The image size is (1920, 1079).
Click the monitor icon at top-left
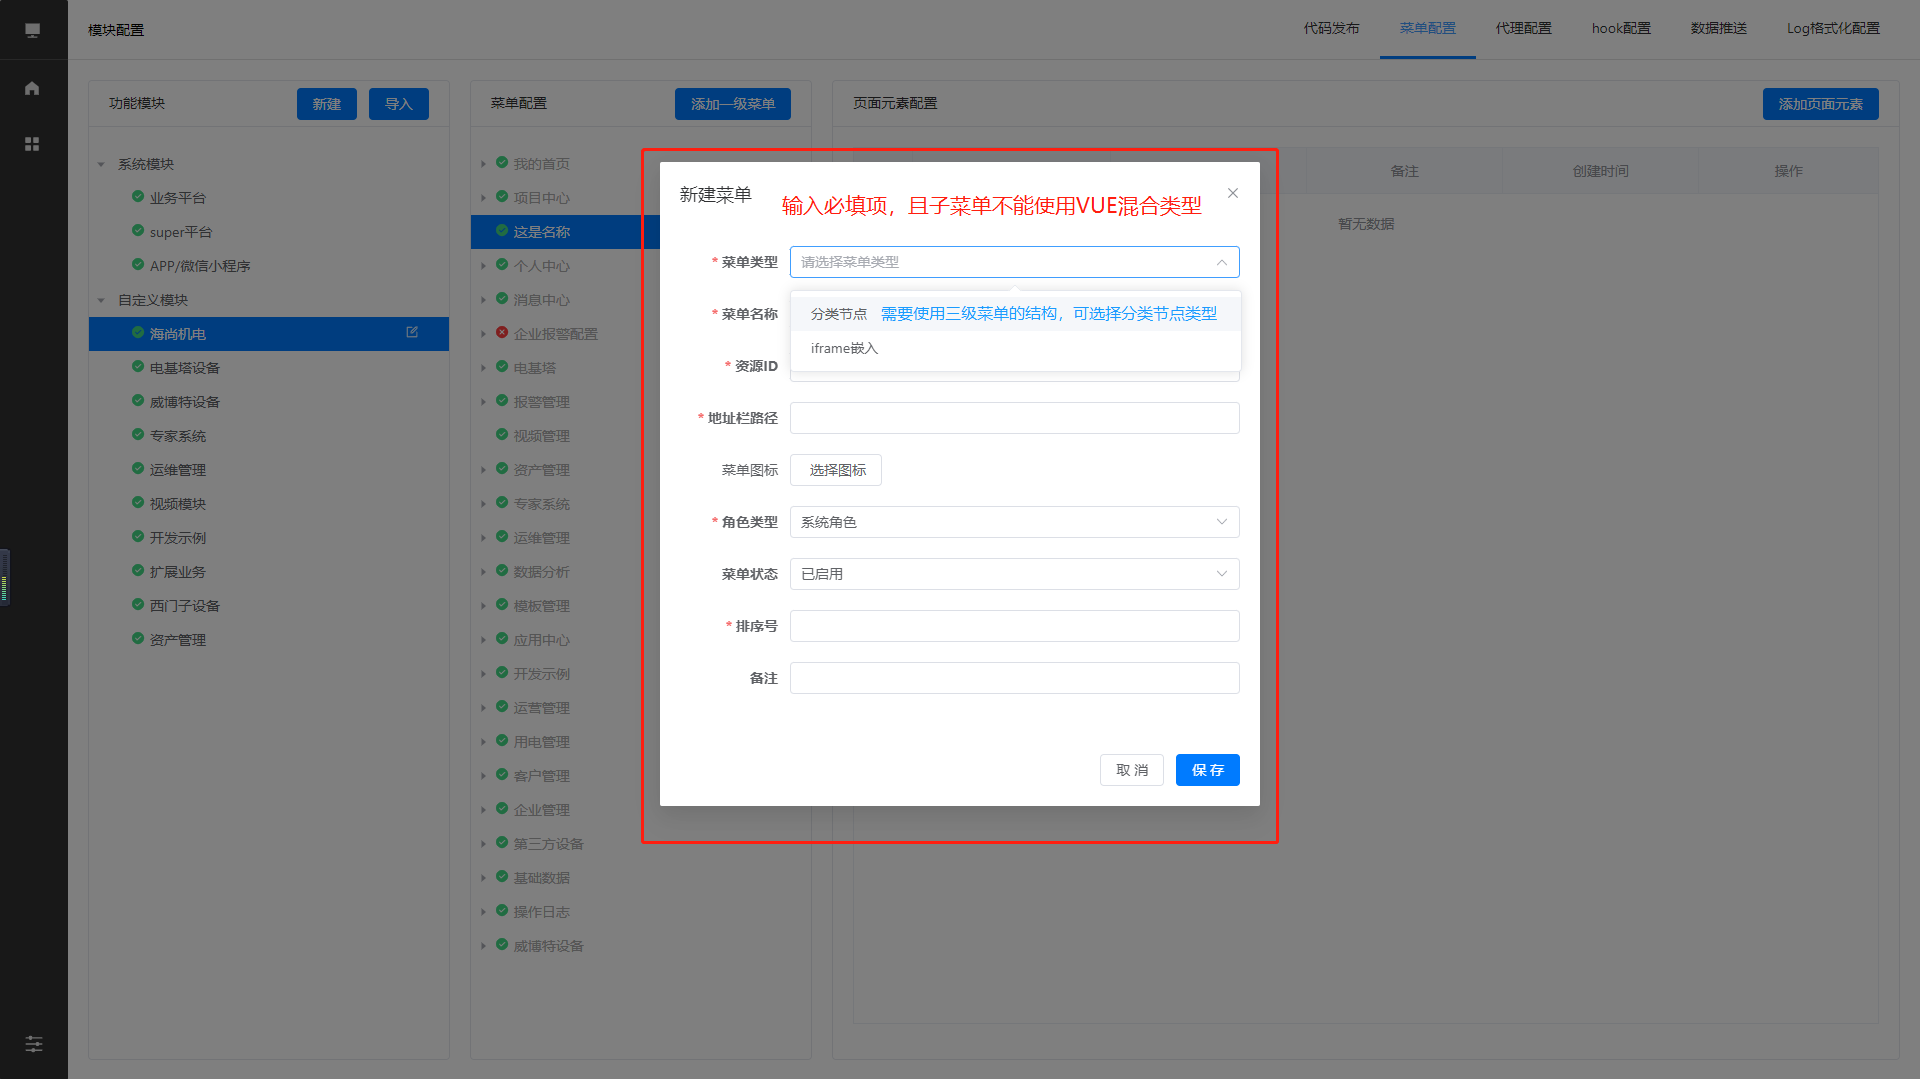(x=32, y=30)
